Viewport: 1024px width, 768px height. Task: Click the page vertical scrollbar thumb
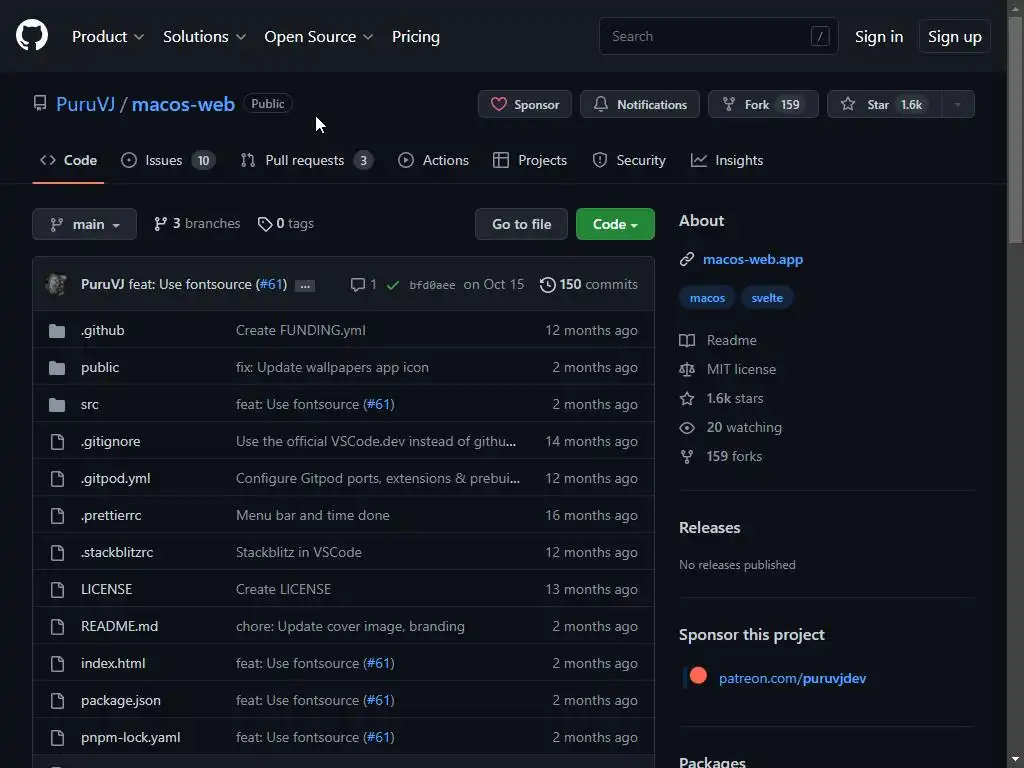1016,131
